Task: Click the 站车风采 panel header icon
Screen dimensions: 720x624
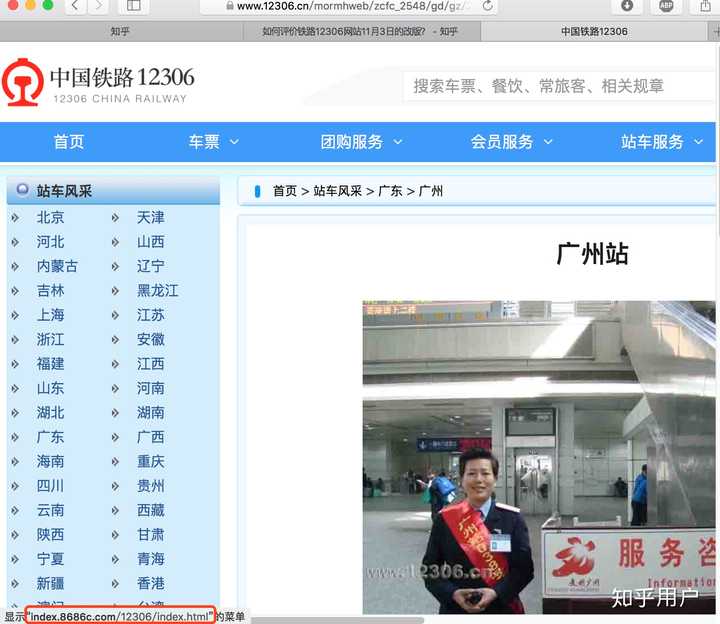Action: point(22,189)
